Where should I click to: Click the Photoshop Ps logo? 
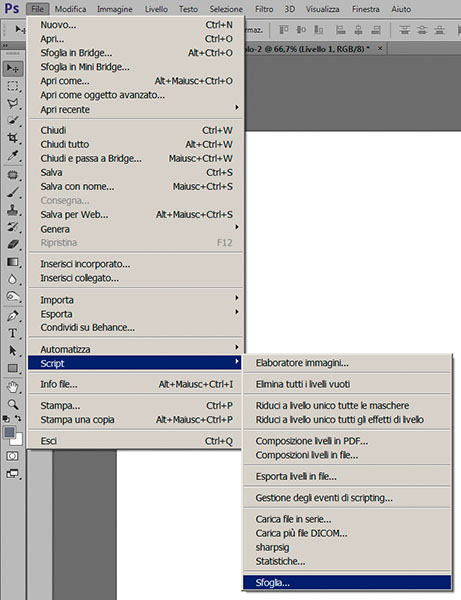point(12,8)
